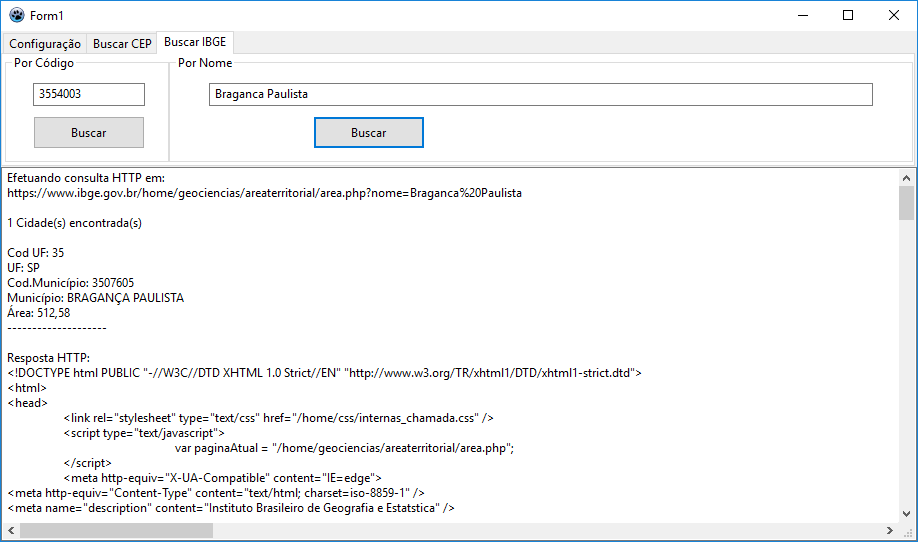Click the '<head>' line in the response
918x542 pixels.
[28, 403]
